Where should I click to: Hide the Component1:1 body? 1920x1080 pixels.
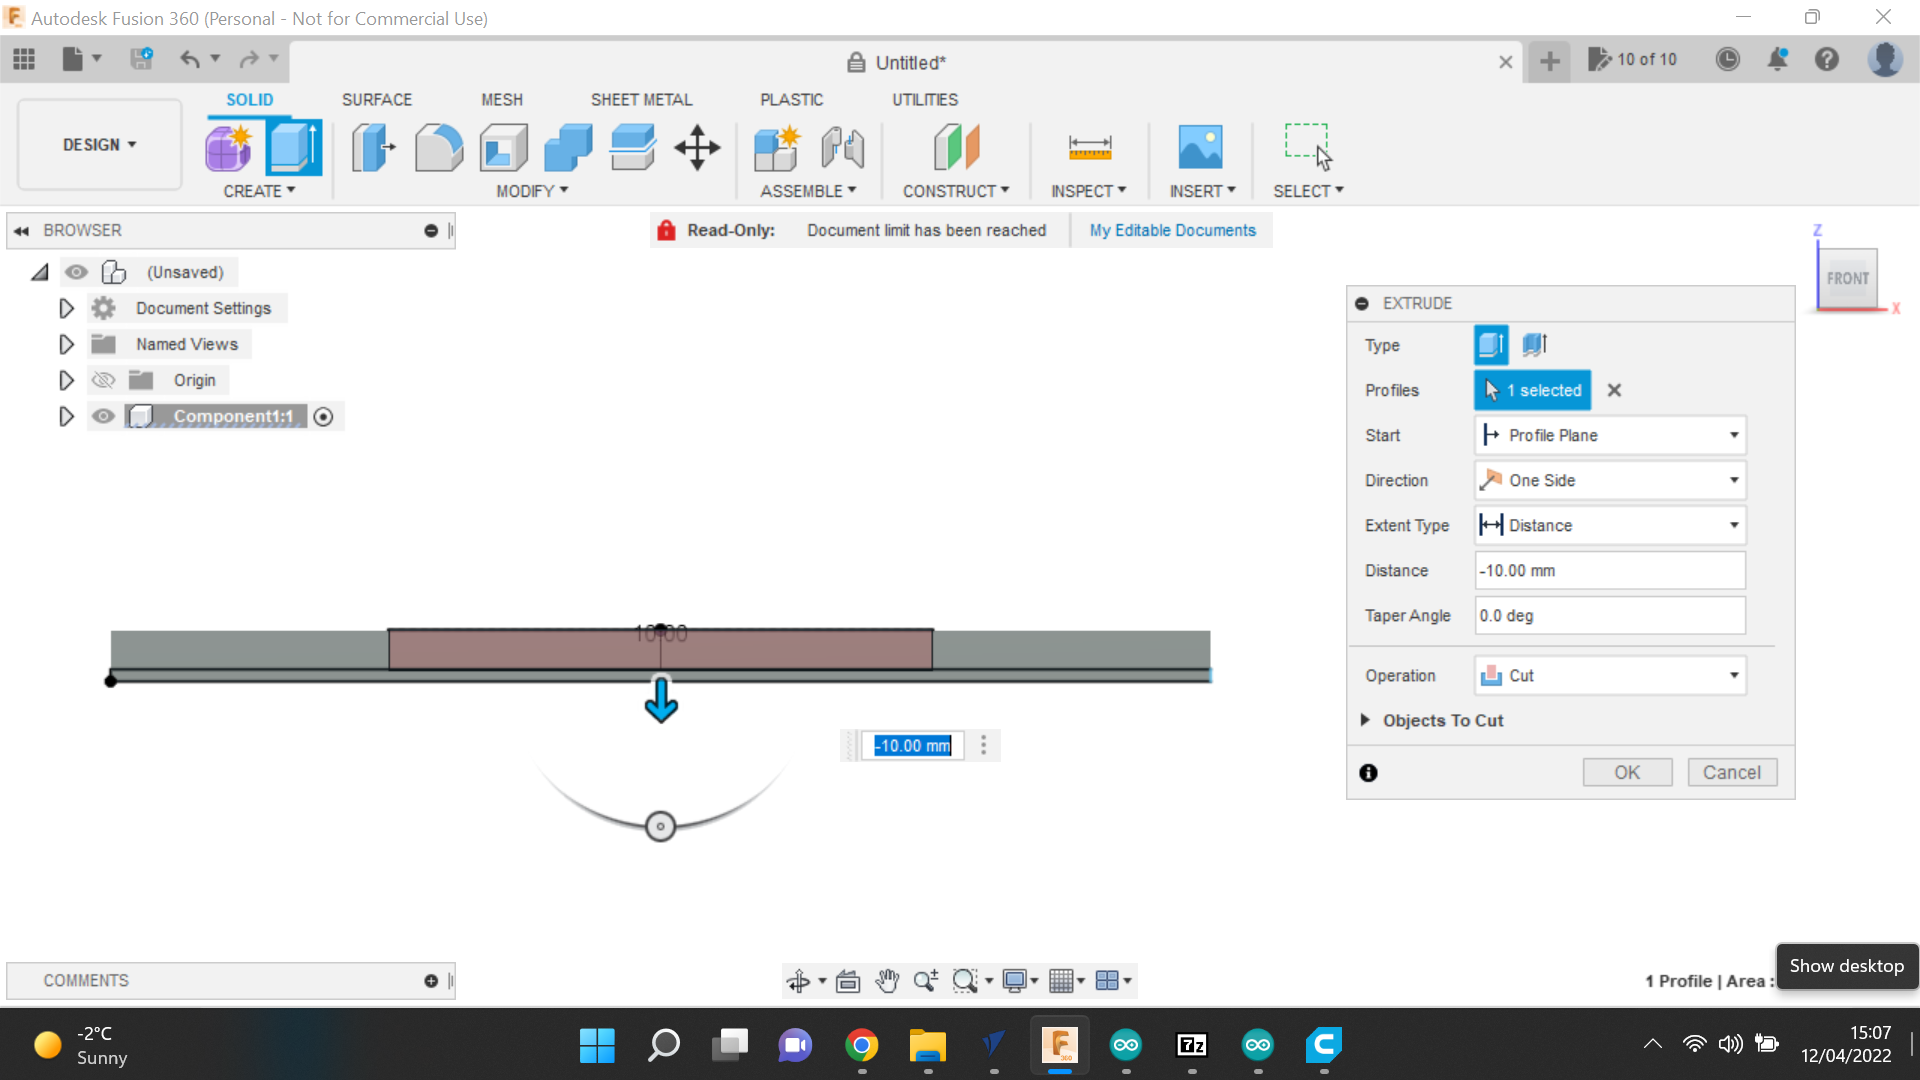(103, 416)
